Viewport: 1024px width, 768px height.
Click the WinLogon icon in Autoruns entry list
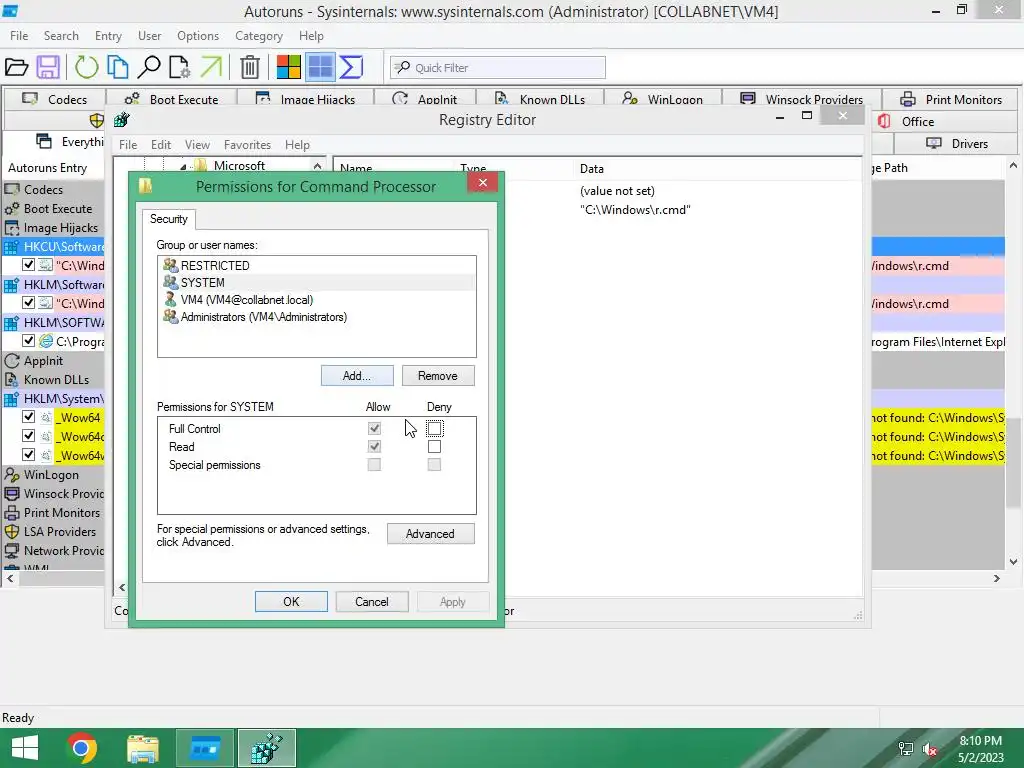tap(12, 475)
